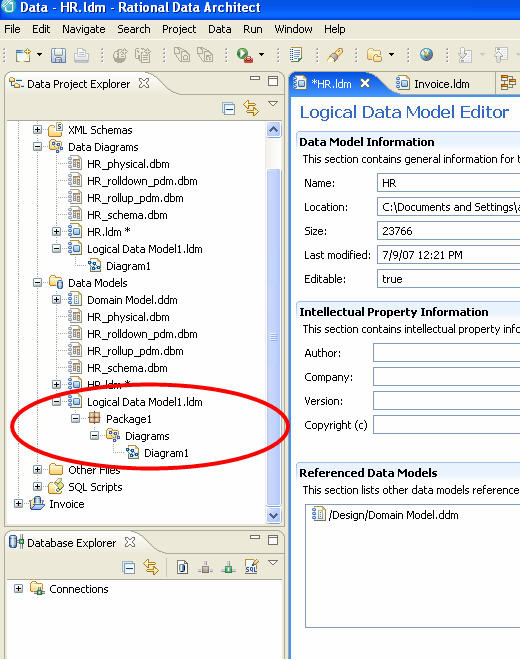Click the Save floppy disk icon
The width and height of the screenshot is (520, 660).
59,55
